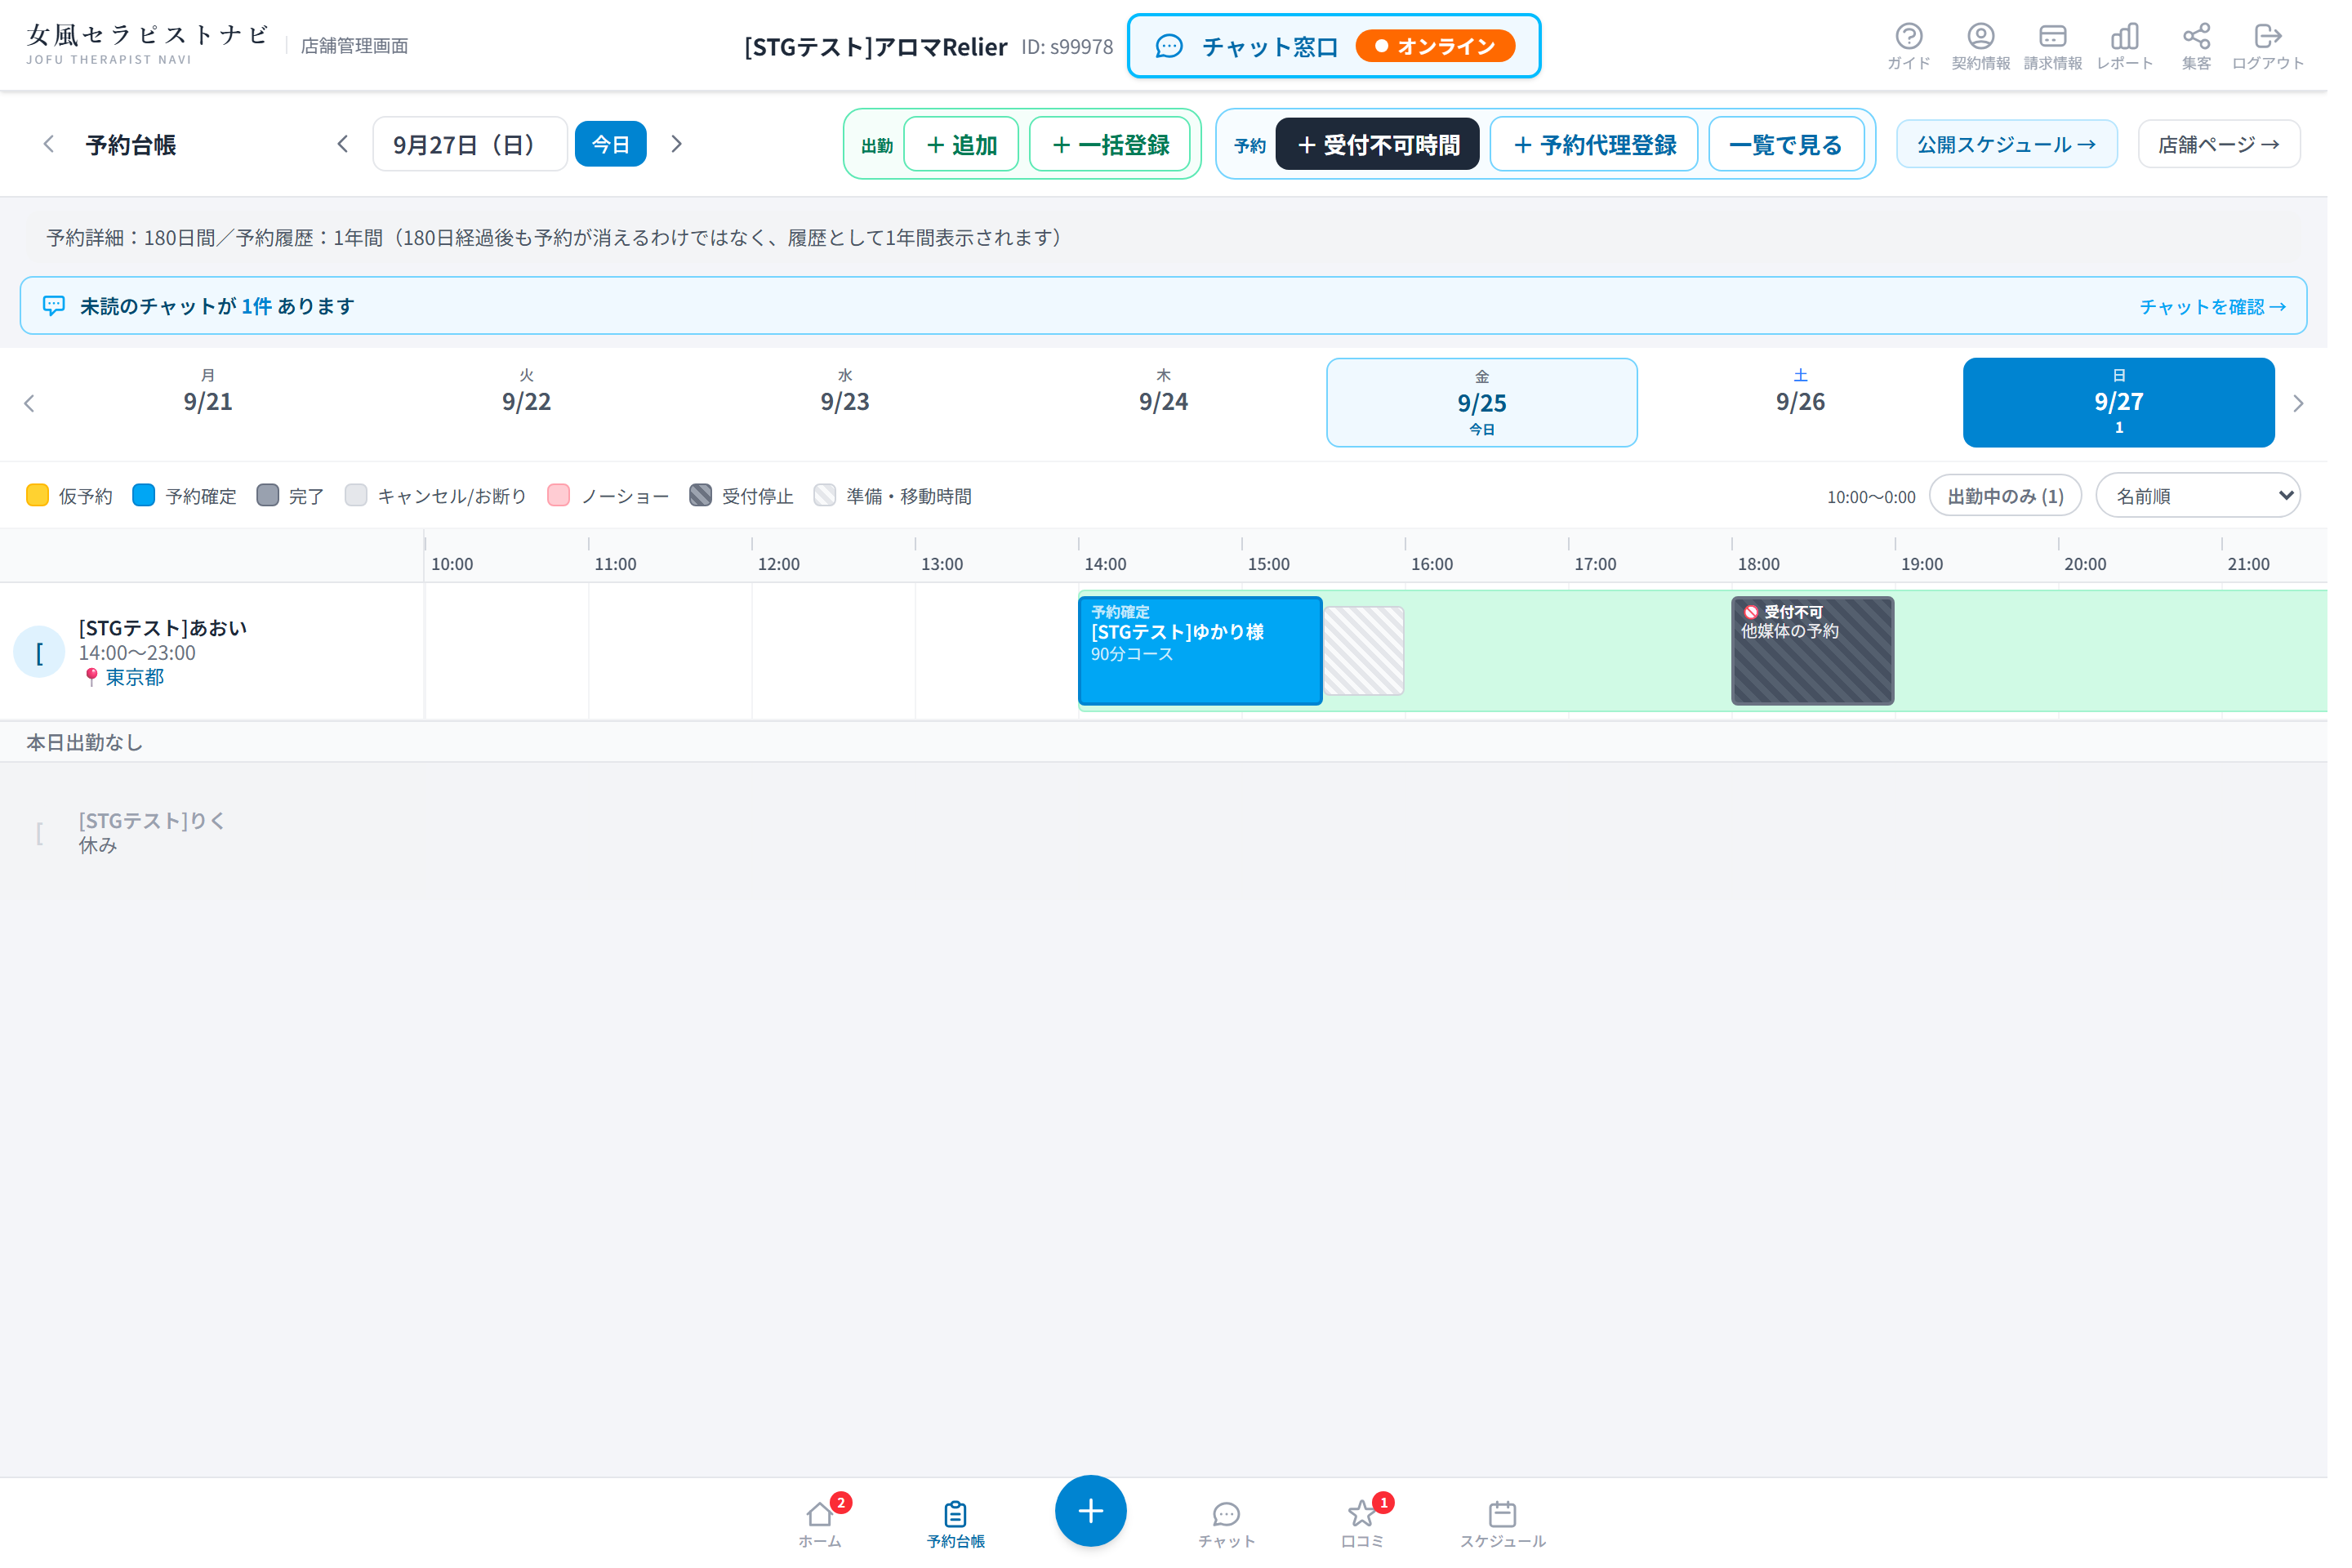Viewport: 2352px width, 1568px height.
Task: Go back with arrow beside 予約台帳
Action: point(49,145)
